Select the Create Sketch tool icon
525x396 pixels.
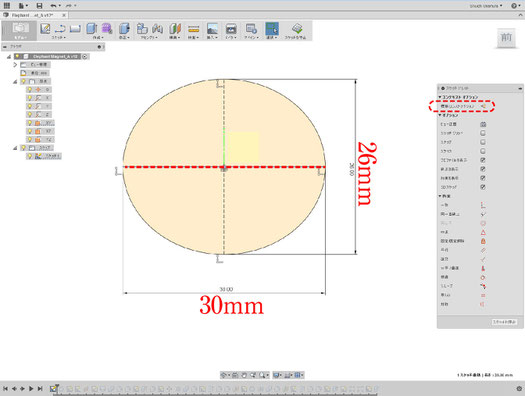point(45,29)
